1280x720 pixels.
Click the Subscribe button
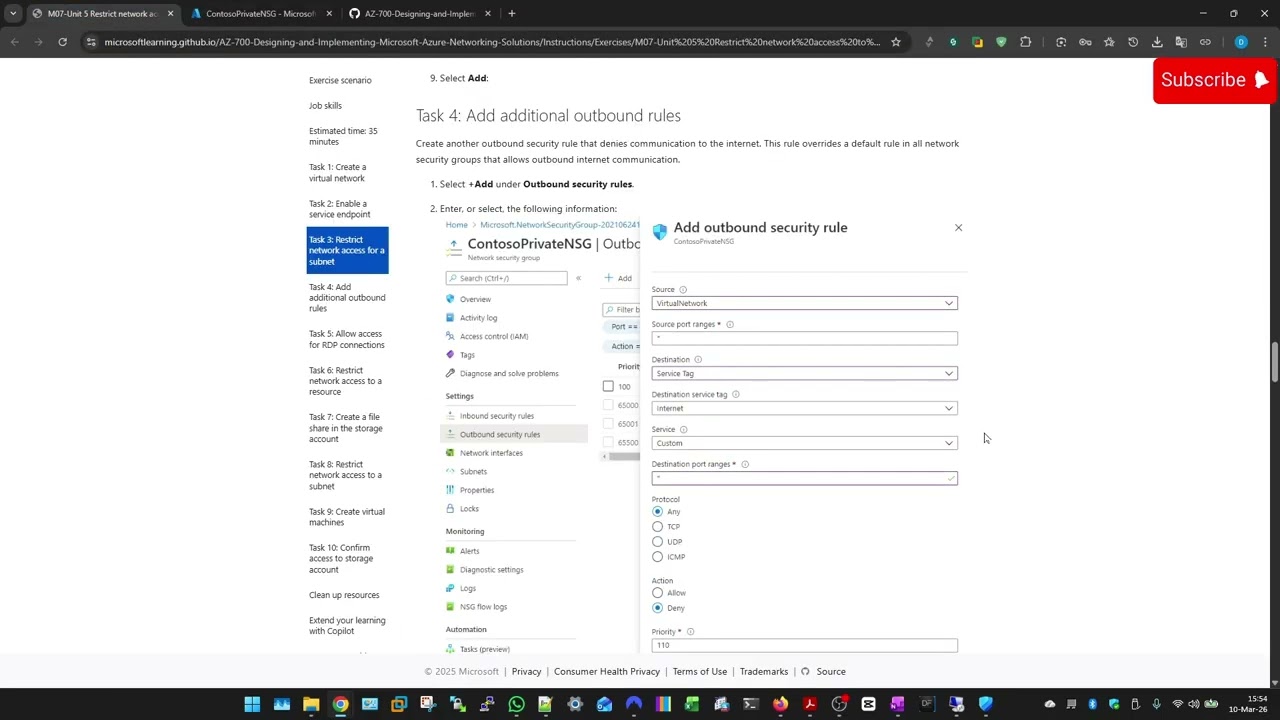click(1214, 80)
